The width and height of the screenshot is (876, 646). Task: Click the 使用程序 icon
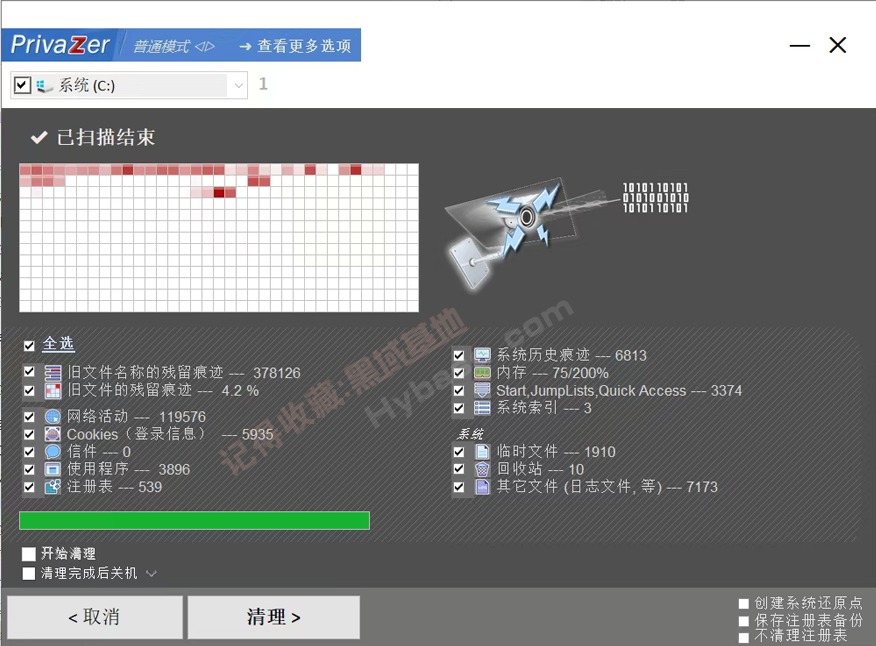(x=53, y=469)
